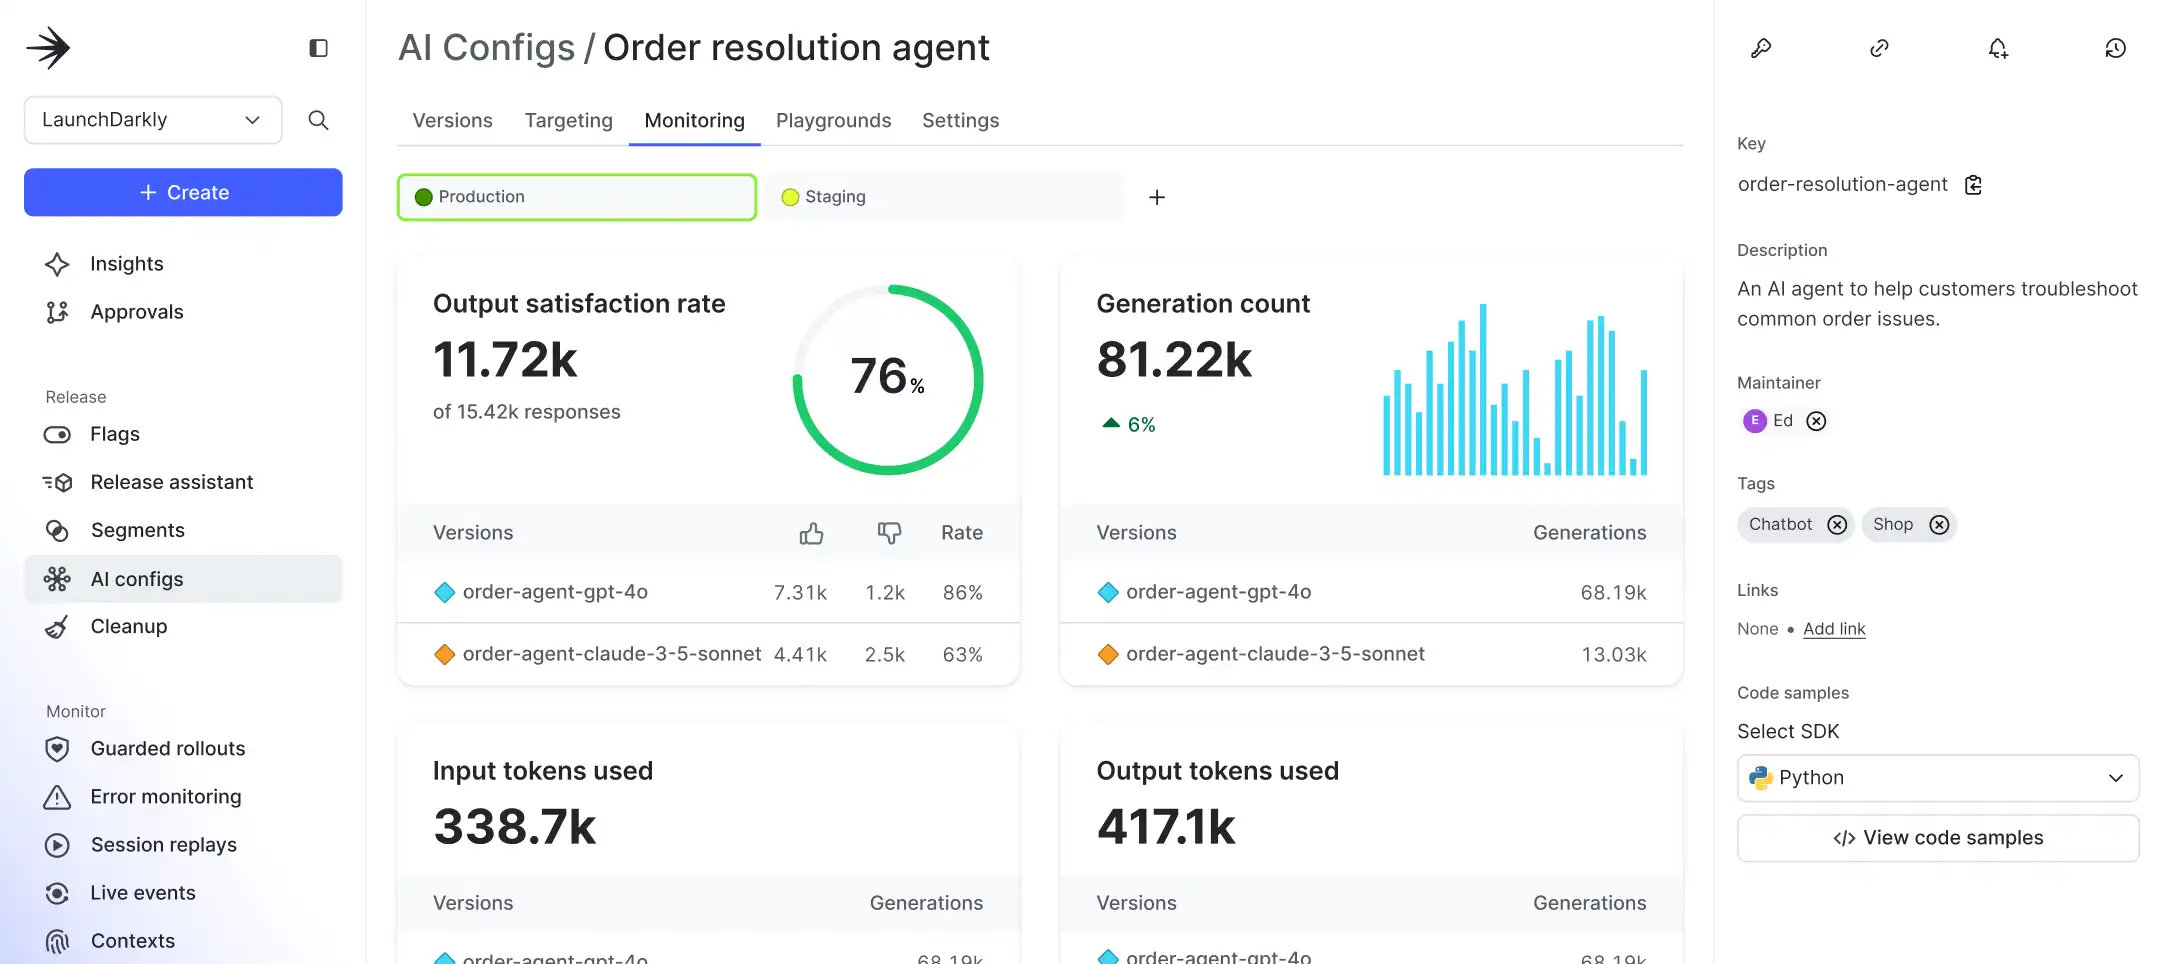Select the Monitoring tab

[694, 120]
